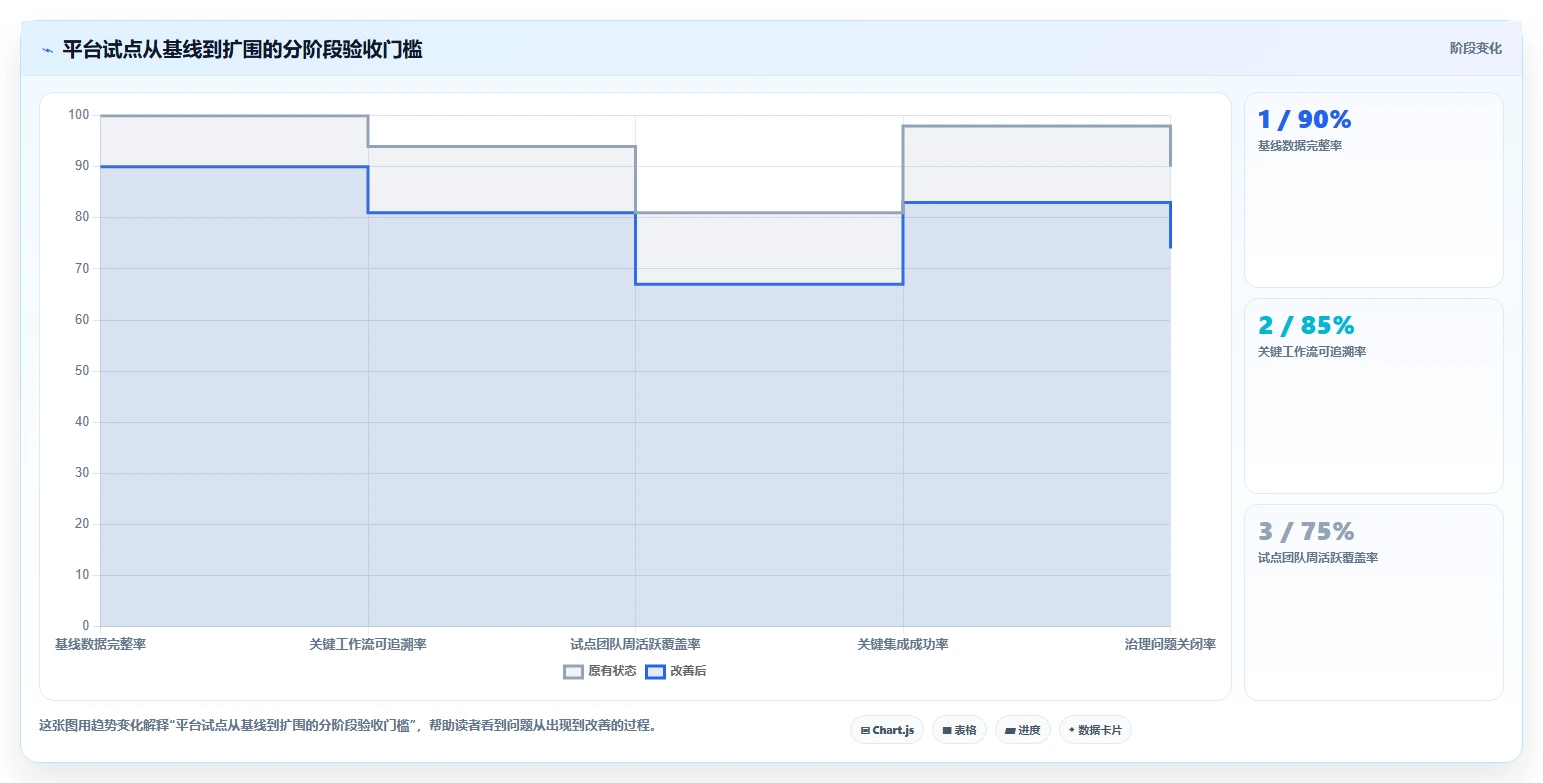This screenshot has height=783, width=1543.
Task: Click the icon inside the 进度 chip
Action: [x=1010, y=731]
